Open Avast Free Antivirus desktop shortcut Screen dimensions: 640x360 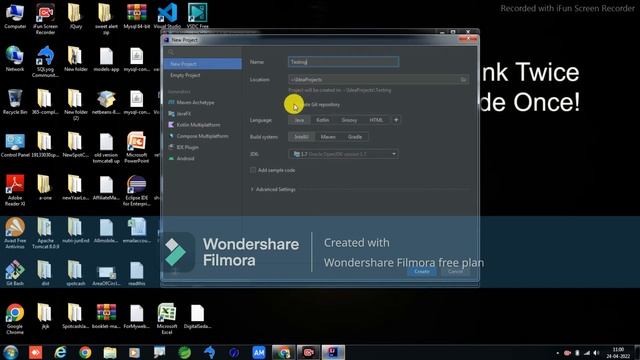point(15,233)
